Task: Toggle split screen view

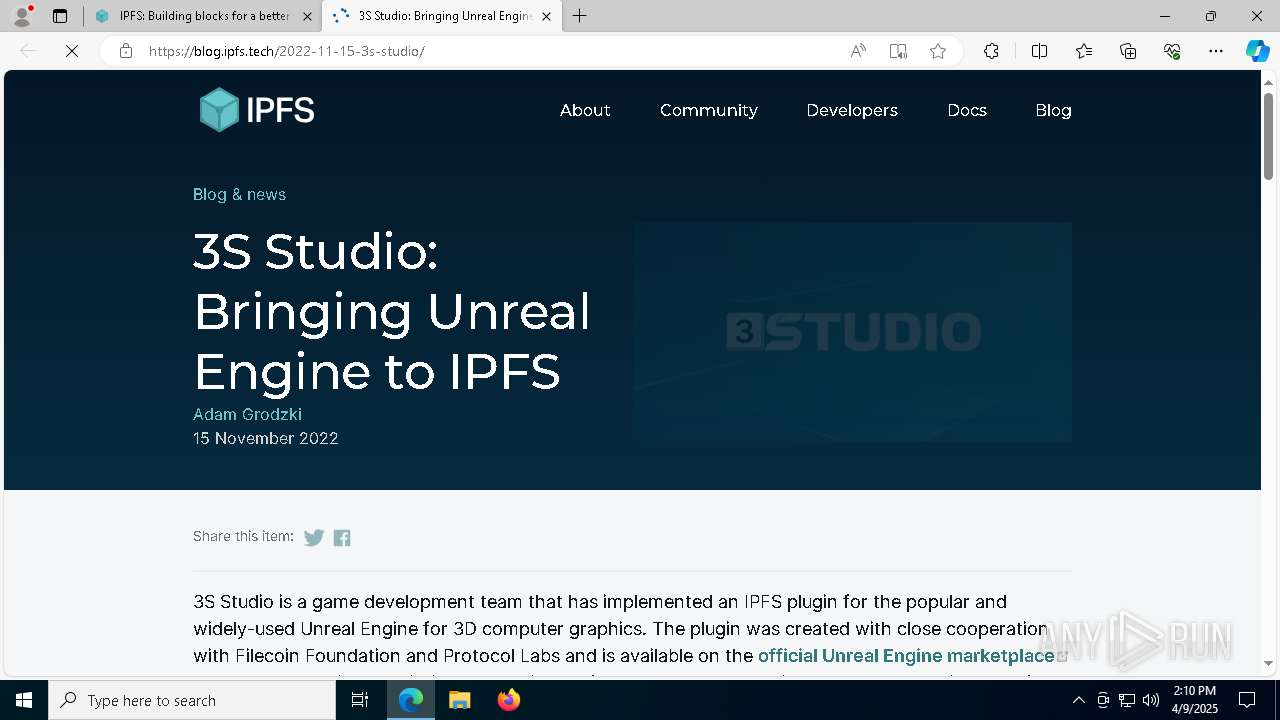Action: click(1039, 51)
